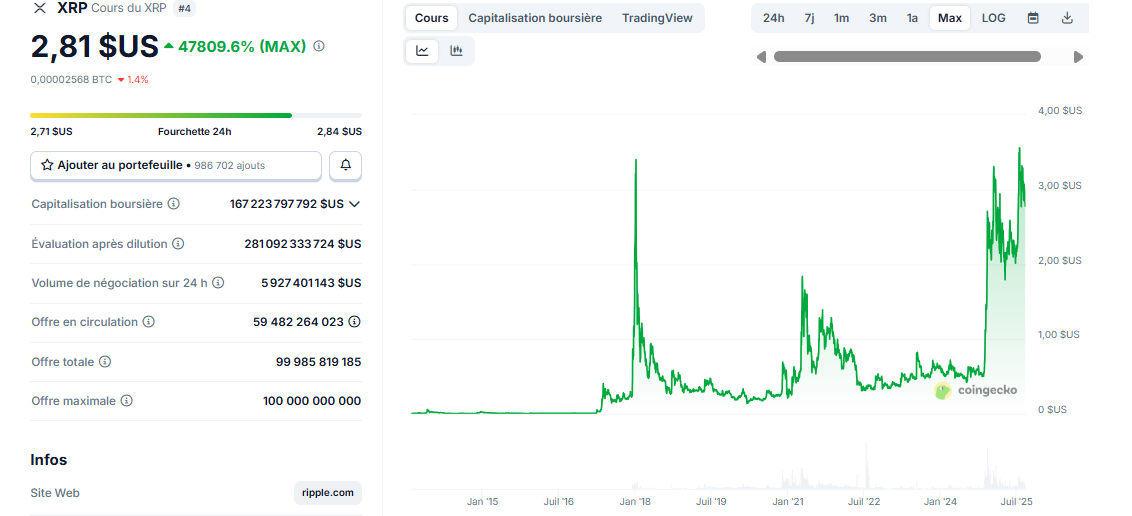Open the ripple.com website link
Image resolution: width=1132 pixels, height=516 pixels.
click(x=328, y=493)
